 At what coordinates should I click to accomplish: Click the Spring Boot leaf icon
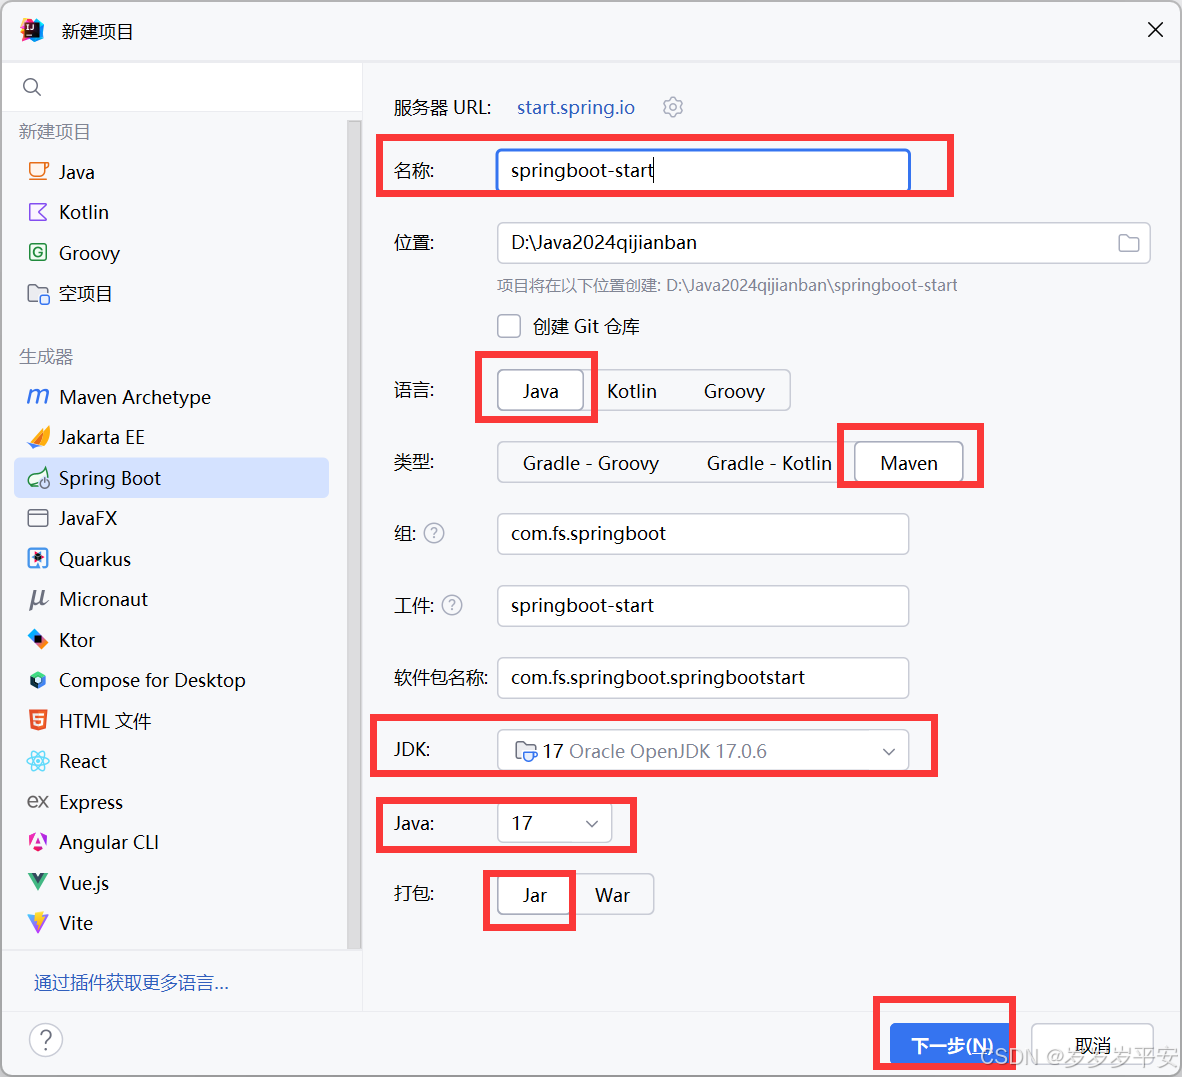38,478
